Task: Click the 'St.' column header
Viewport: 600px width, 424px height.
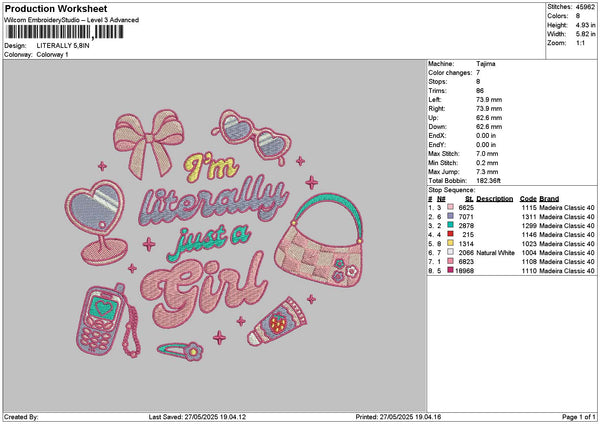Action: click(470, 199)
